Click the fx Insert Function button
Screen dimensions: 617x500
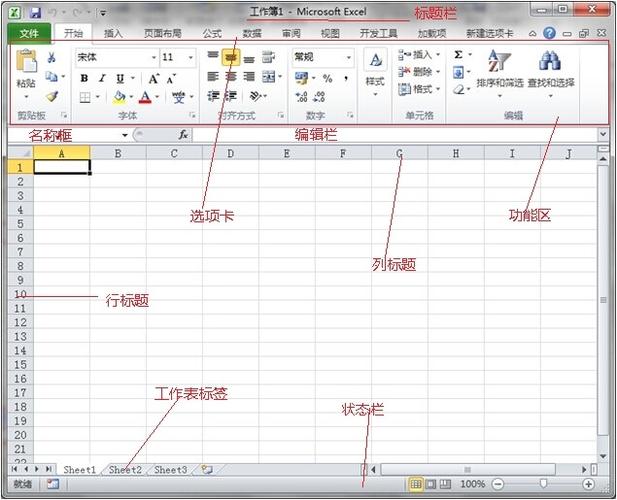click(183, 135)
